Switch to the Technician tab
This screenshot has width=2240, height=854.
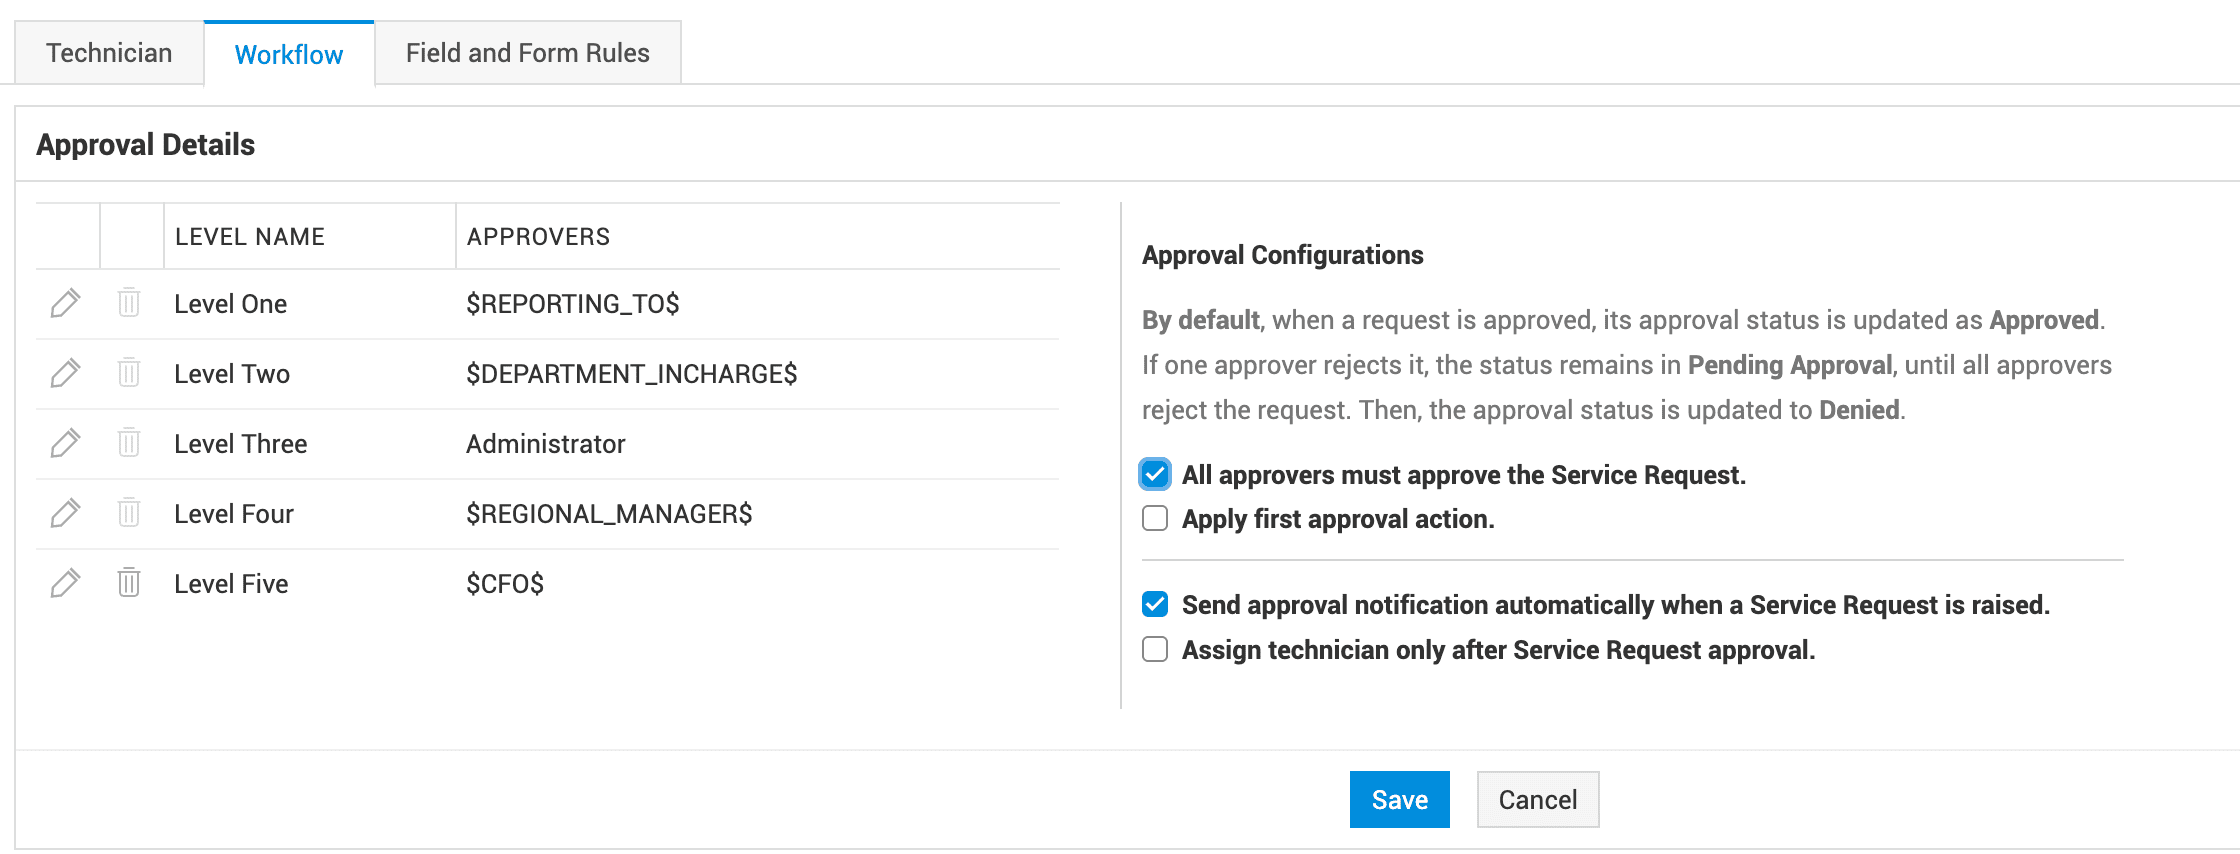109,53
